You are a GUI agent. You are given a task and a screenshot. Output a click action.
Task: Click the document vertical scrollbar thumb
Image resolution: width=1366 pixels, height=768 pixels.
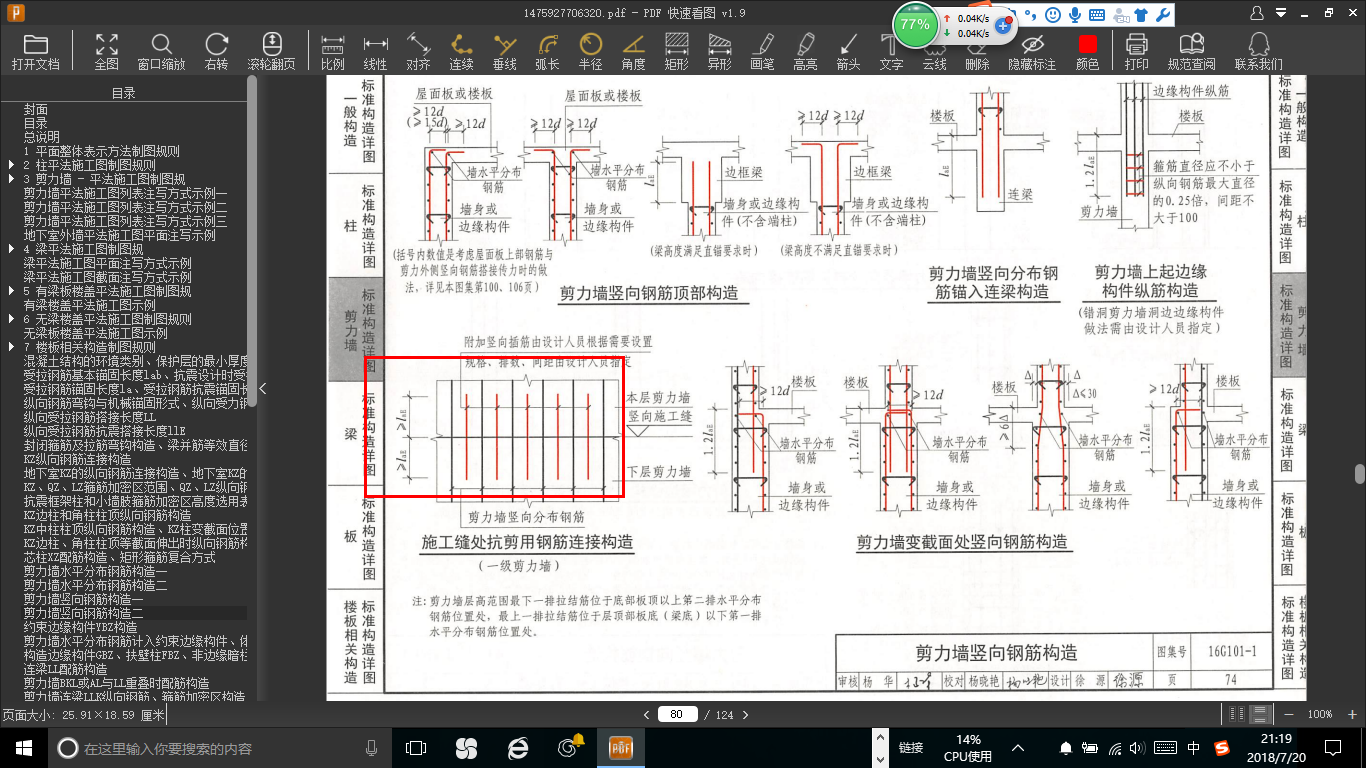[x=1360, y=474]
